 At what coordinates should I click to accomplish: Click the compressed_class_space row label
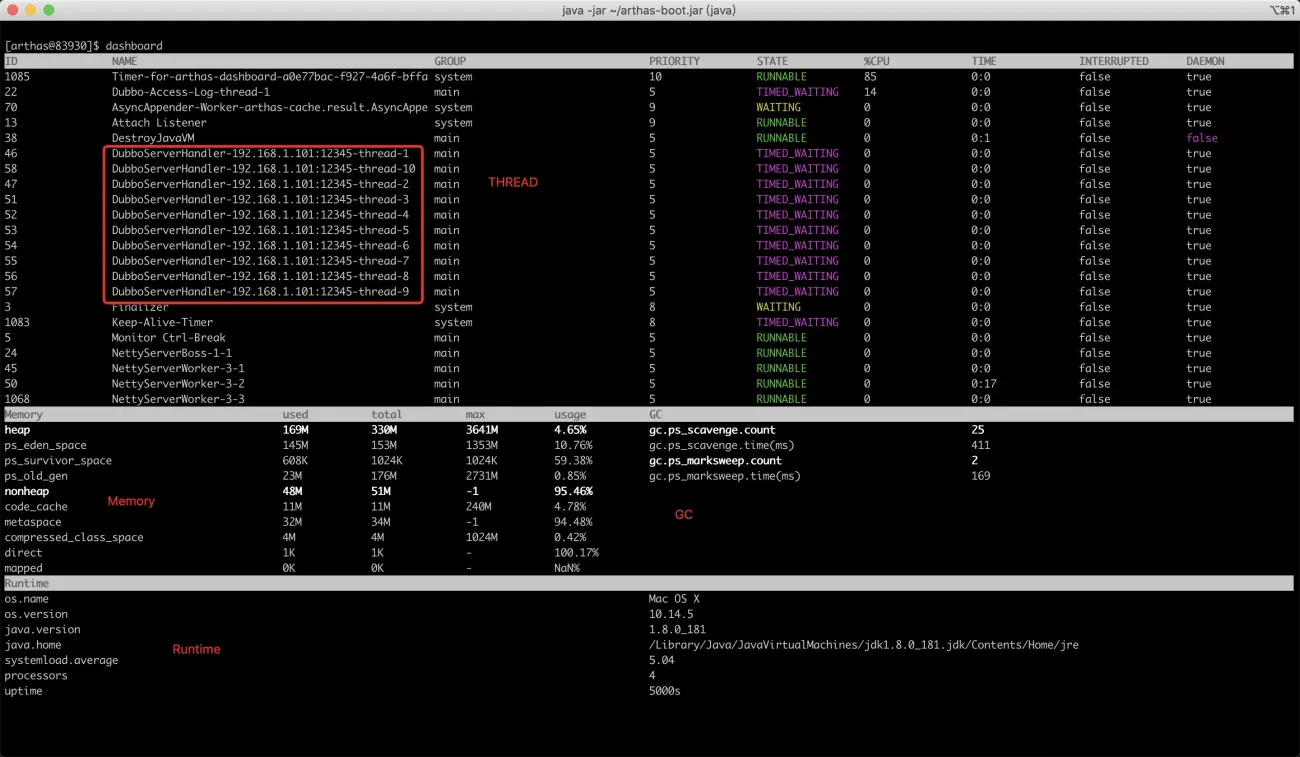click(74, 538)
